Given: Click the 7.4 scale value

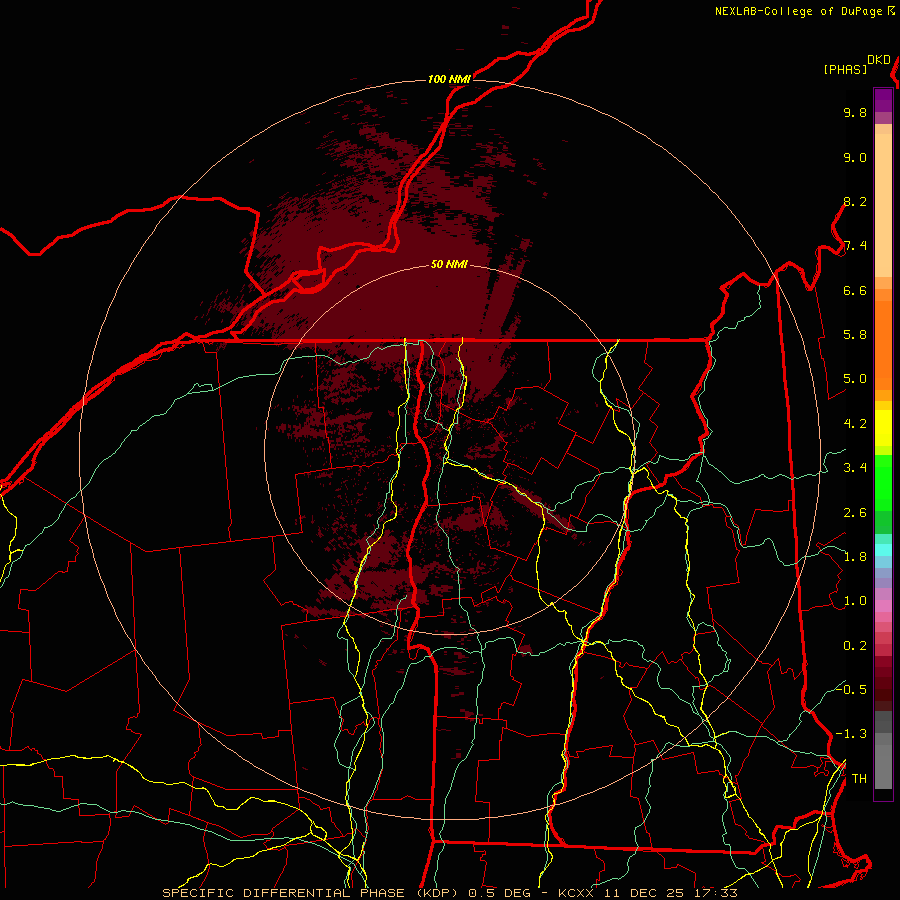Looking at the screenshot, I should click(x=855, y=246).
